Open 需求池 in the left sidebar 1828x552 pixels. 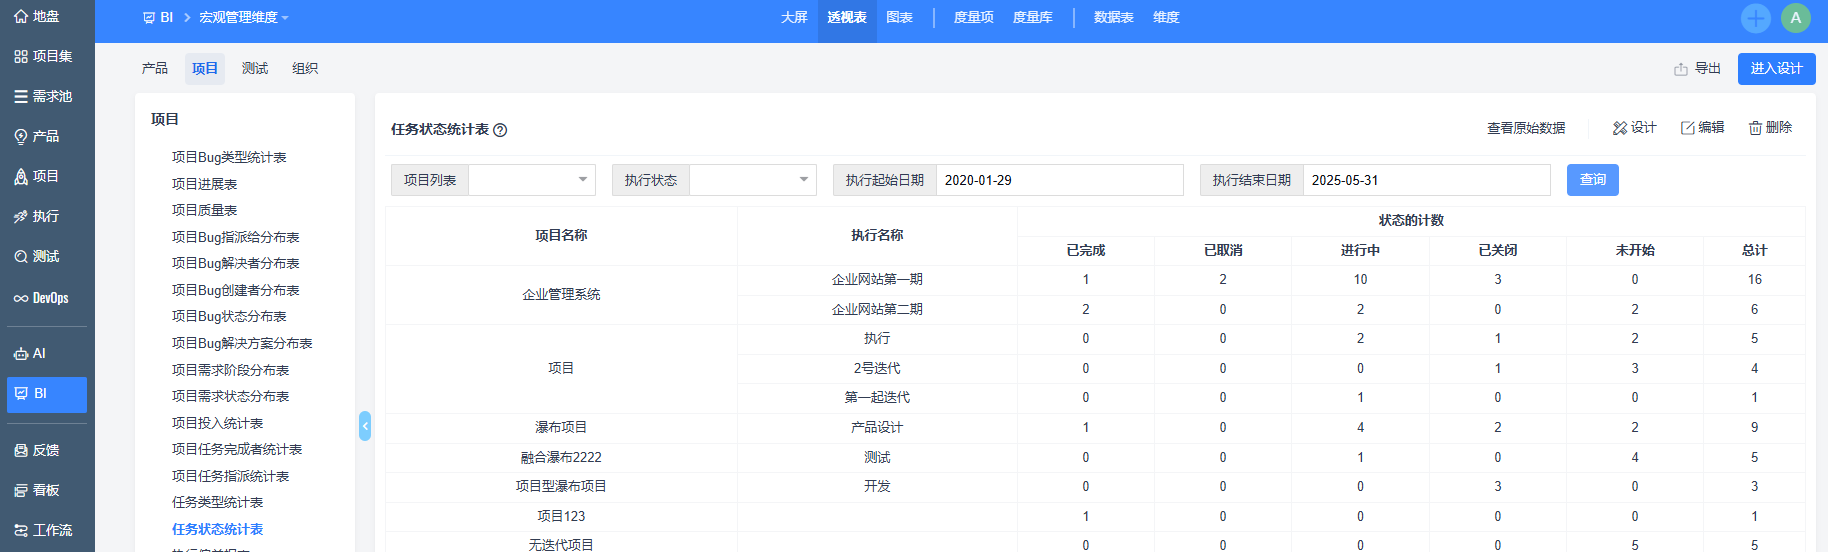(x=43, y=96)
